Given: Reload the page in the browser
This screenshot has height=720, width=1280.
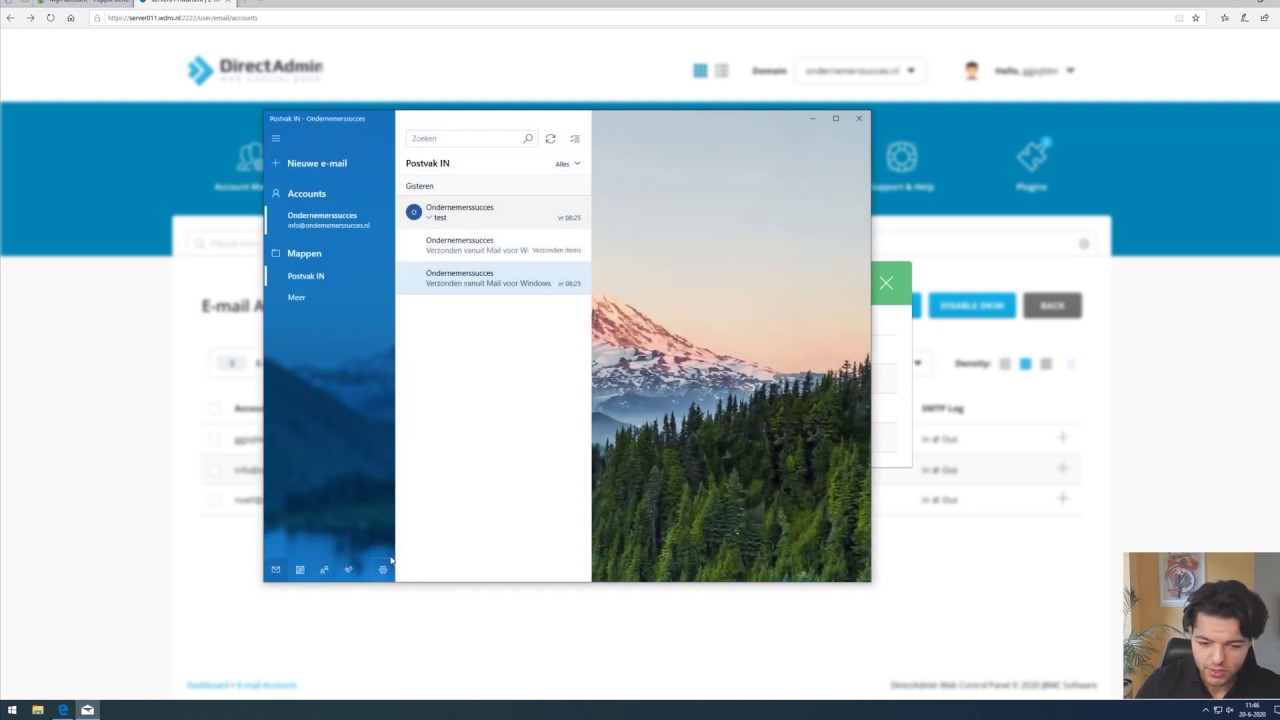Looking at the screenshot, I should pos(50,18).
